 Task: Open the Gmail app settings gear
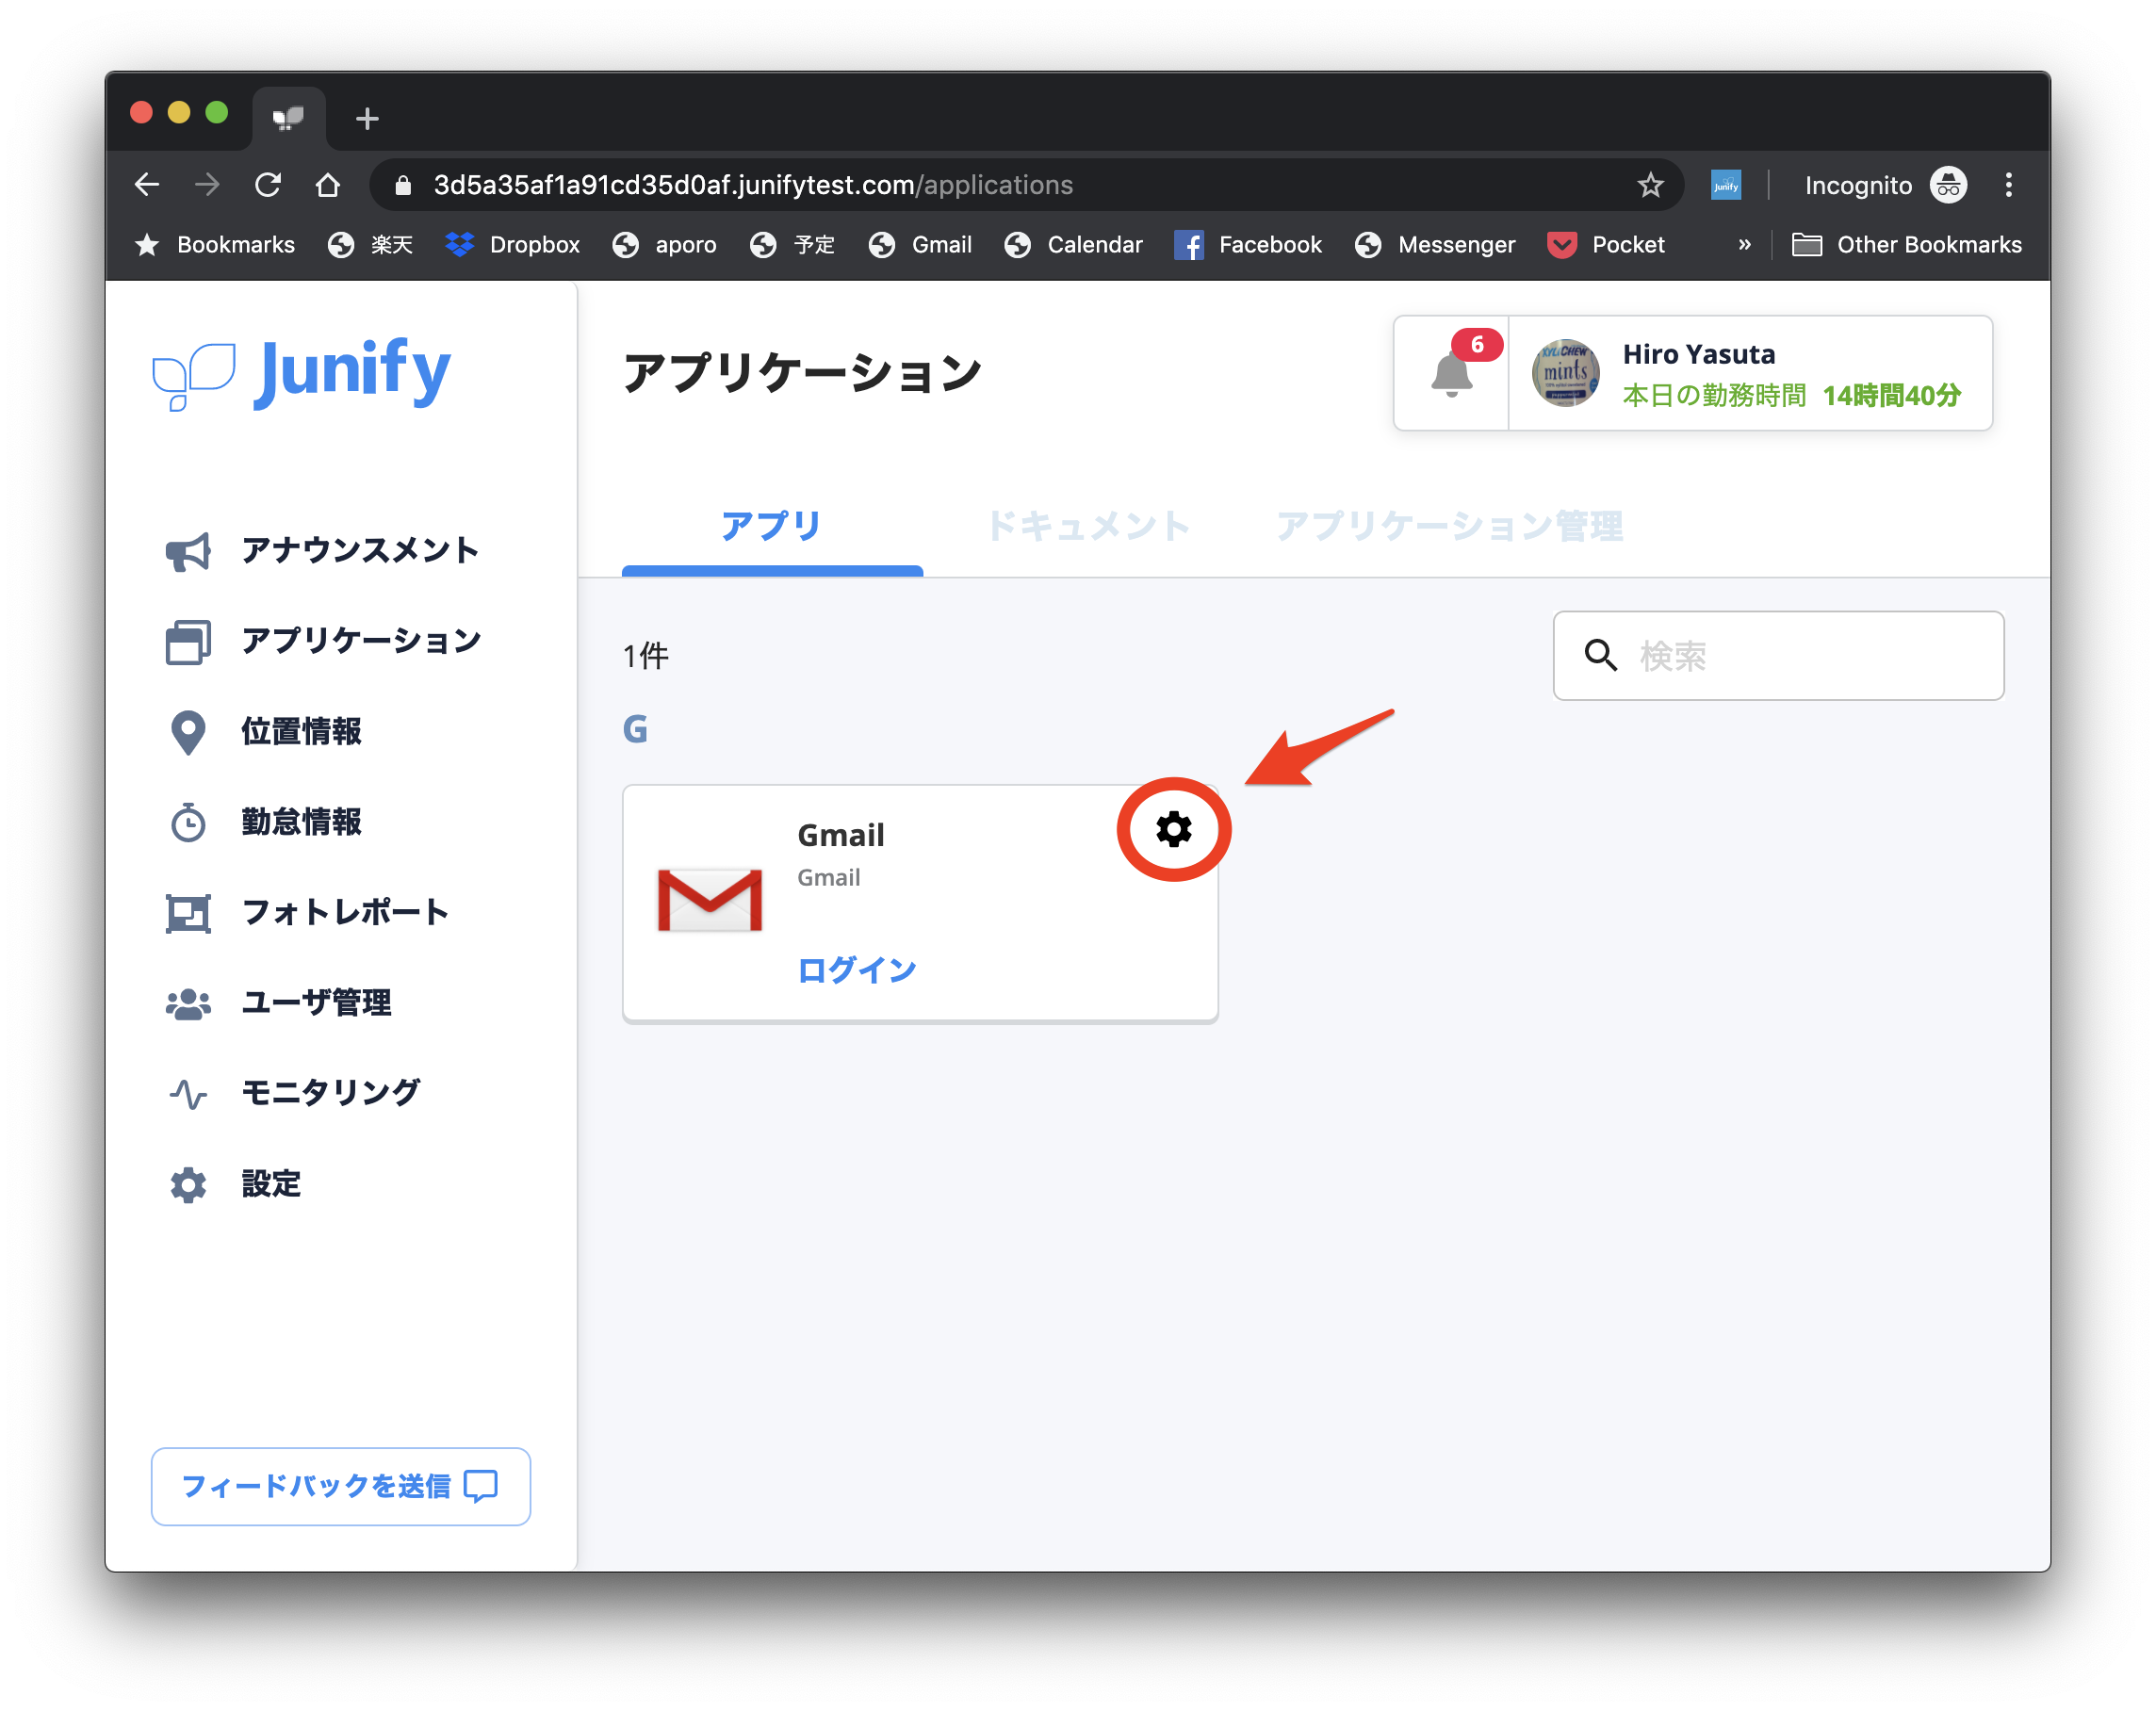(1173, 829)
